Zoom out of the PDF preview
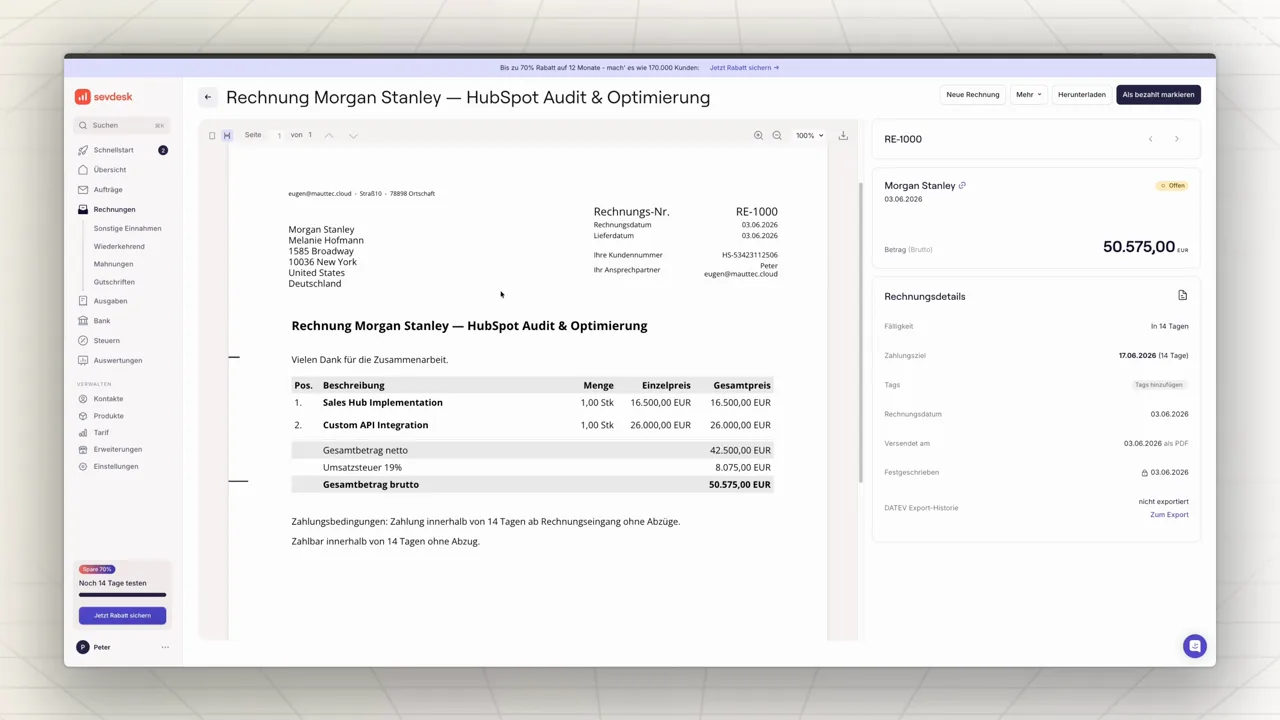The image size is (1280, 720). (777, 135)
